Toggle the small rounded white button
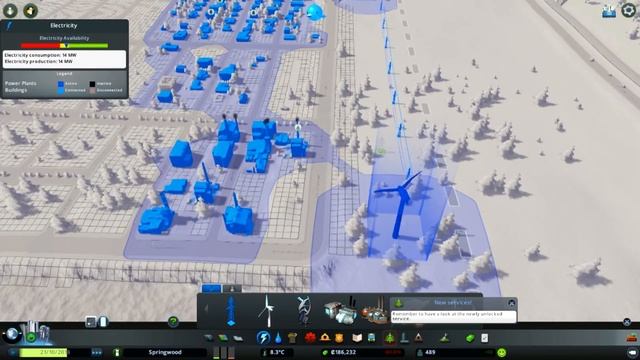640x360 pixels. pos(103,322)
